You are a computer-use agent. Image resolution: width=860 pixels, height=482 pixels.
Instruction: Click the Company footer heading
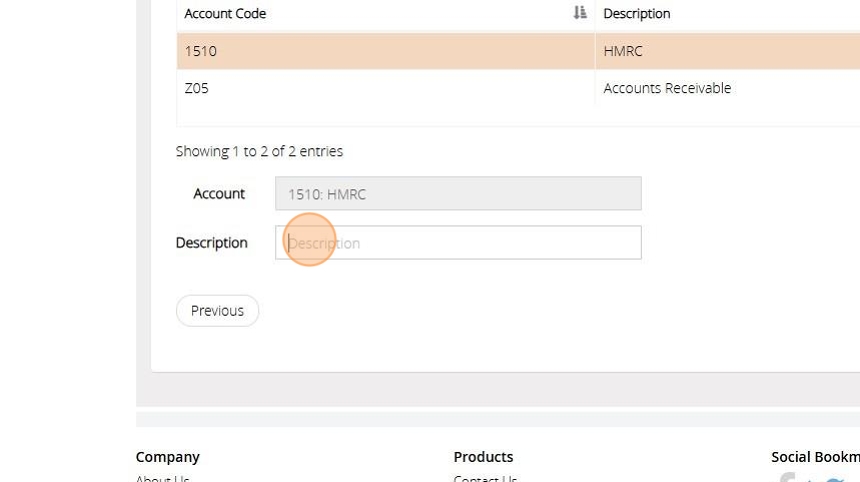[168, 457]
